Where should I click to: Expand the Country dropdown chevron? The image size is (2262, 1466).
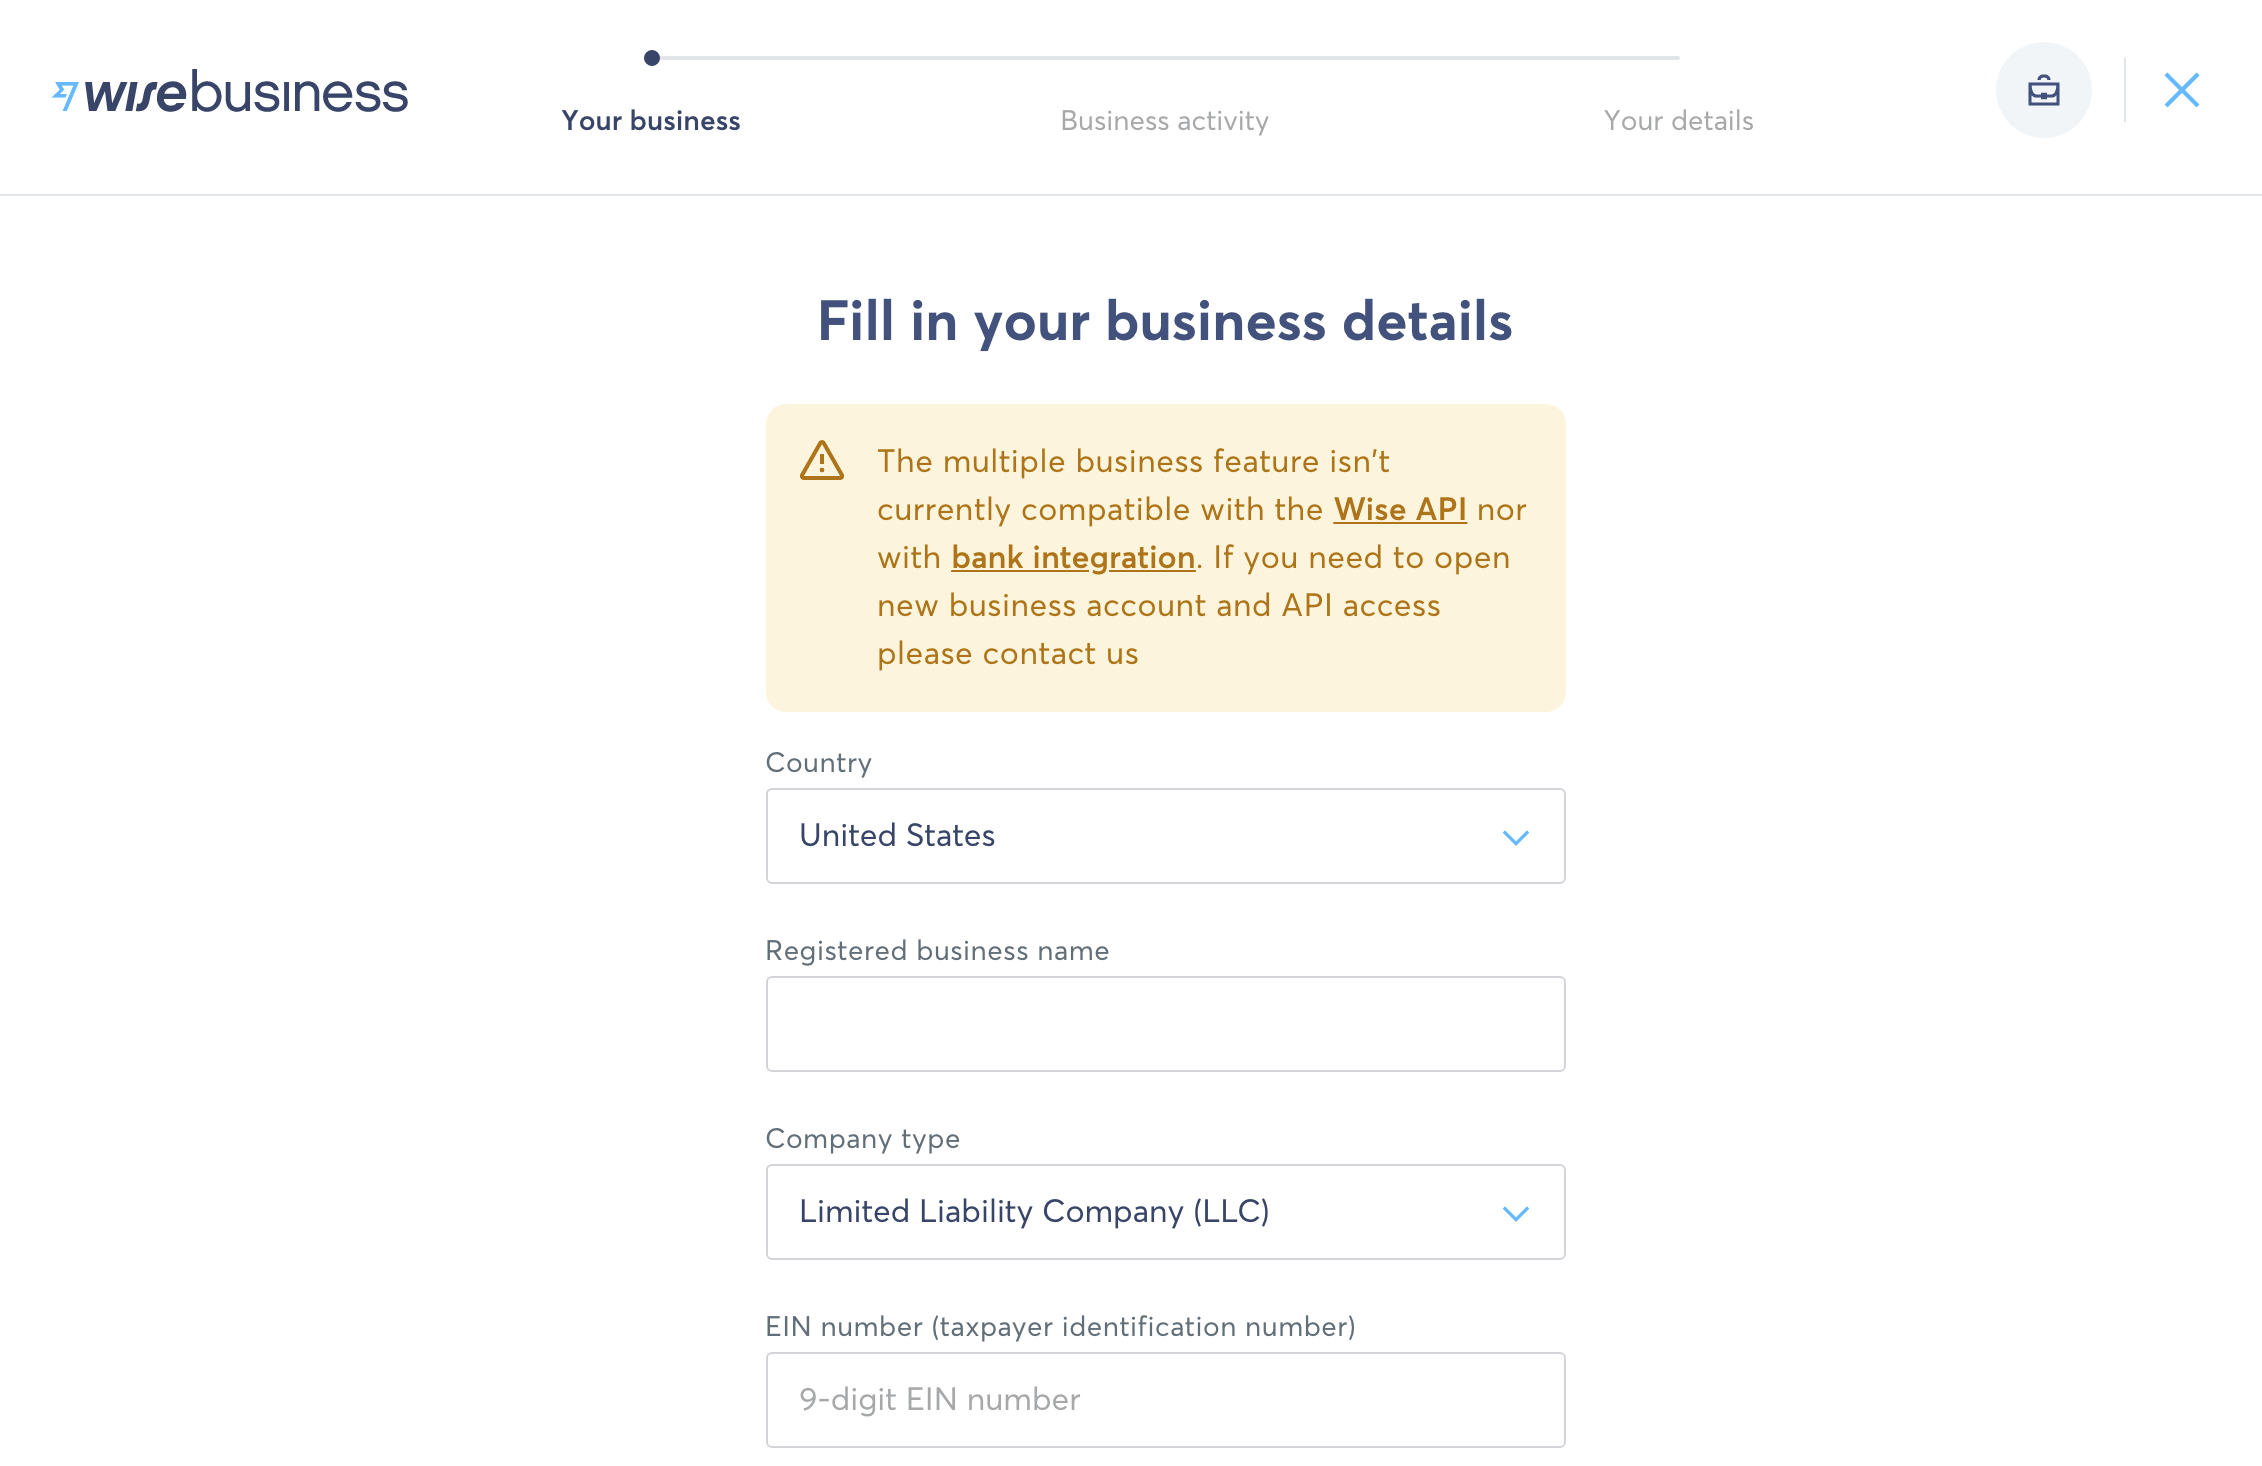1516,837
